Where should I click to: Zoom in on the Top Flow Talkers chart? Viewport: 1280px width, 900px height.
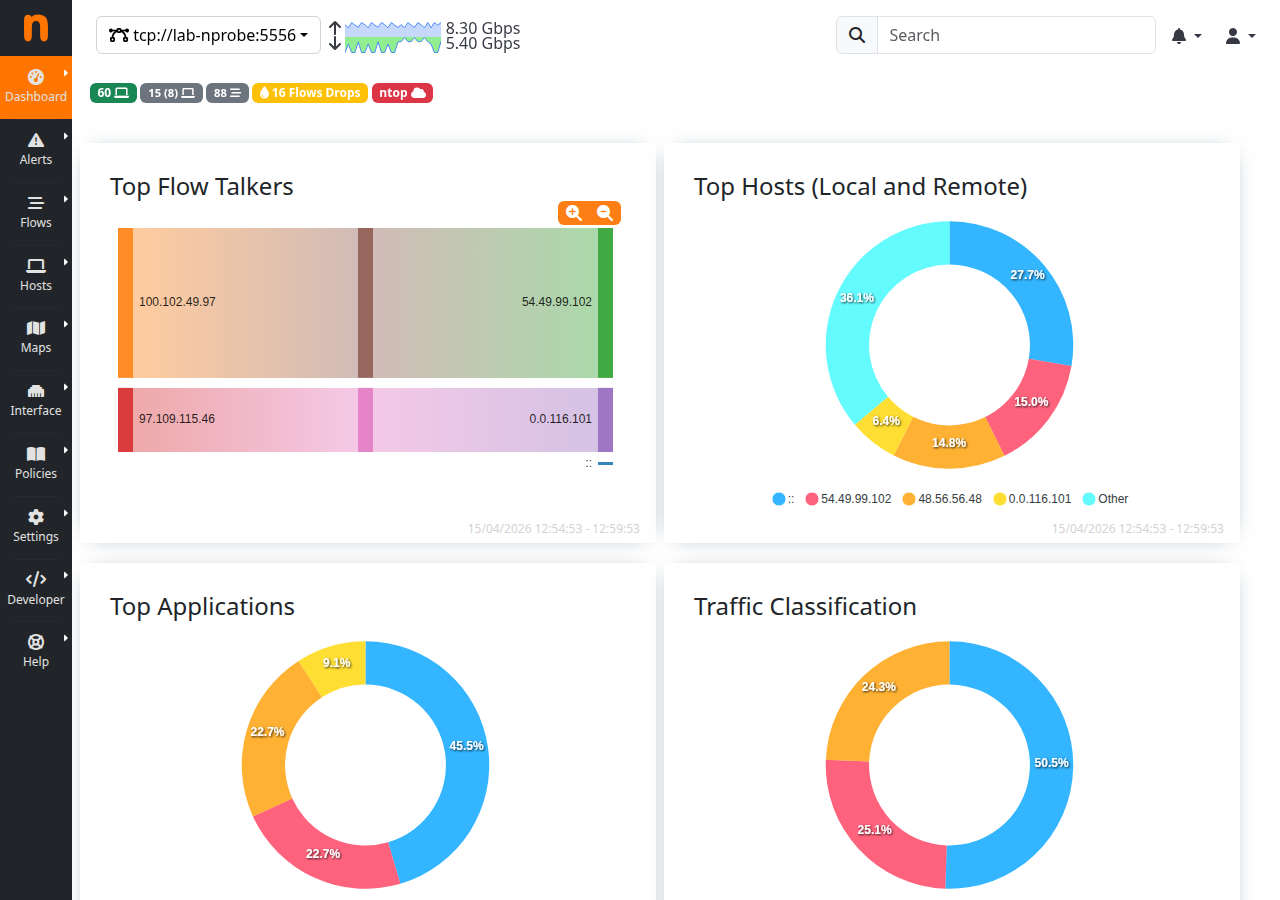[573, 213]
